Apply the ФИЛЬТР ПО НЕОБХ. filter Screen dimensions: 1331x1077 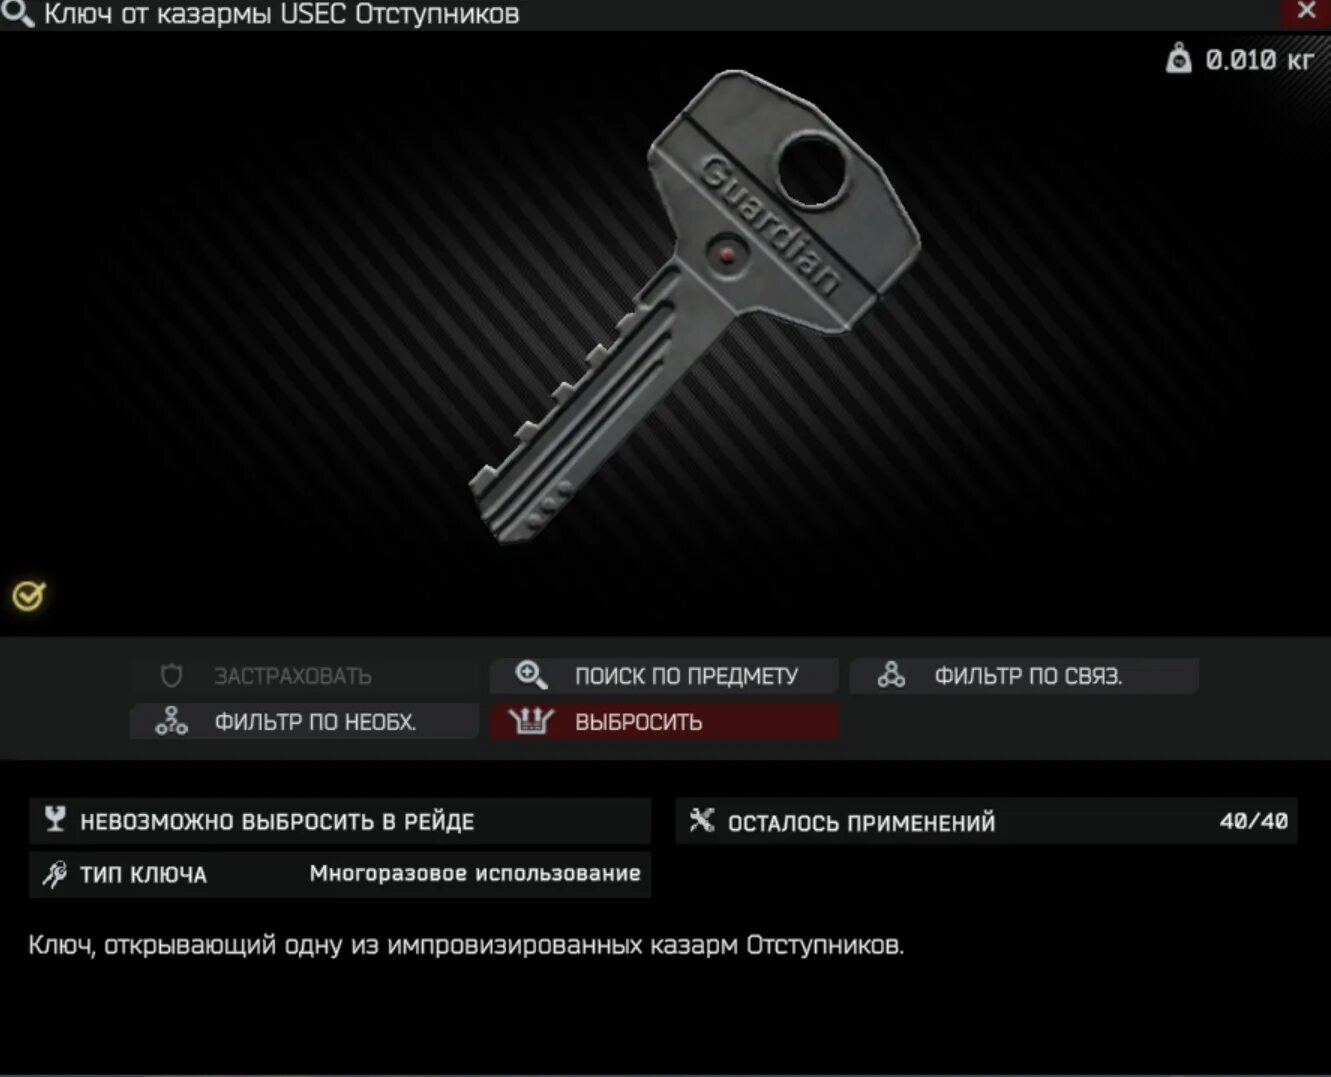tap(304, 721)
